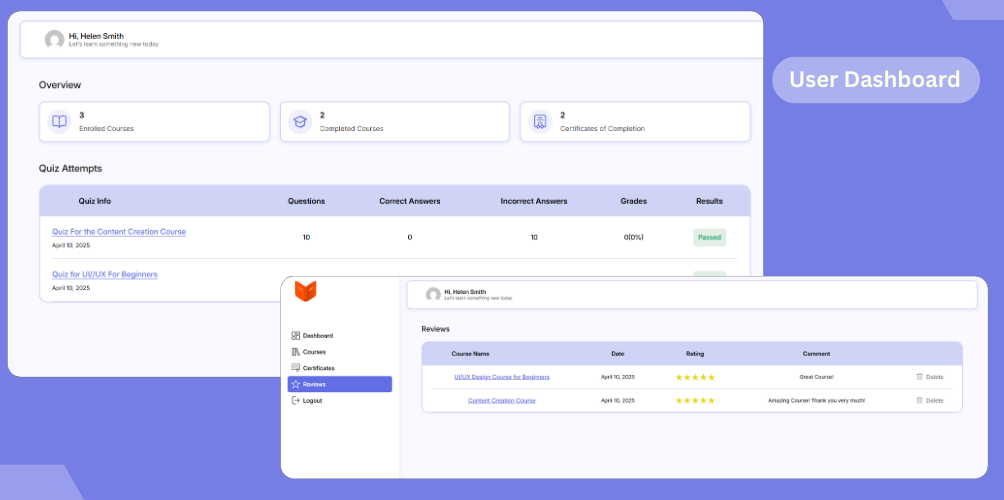Click the orange logo in the sidebar

pyautogui.click(x=306, y=291)
